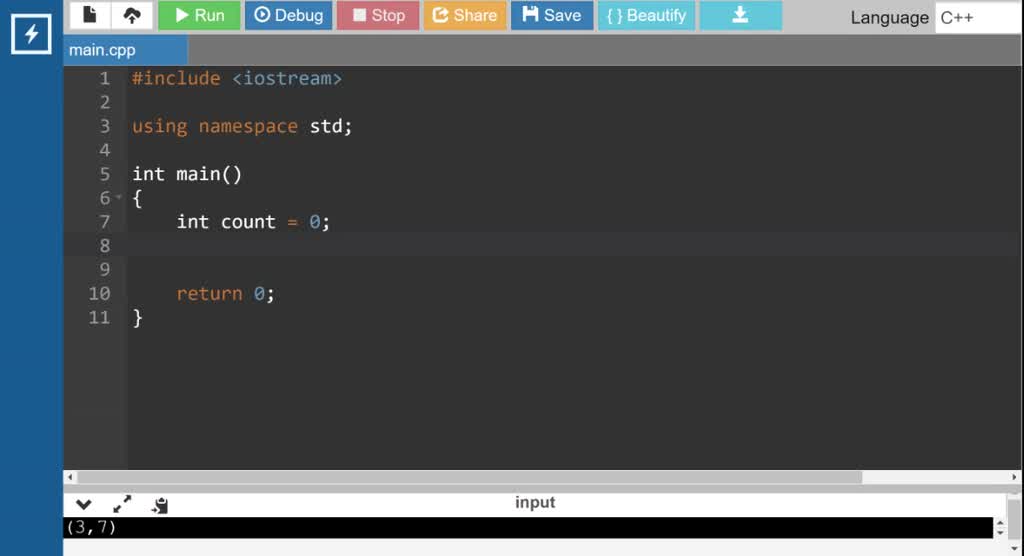Expand the console panel to fullscreen

point(122,505)
